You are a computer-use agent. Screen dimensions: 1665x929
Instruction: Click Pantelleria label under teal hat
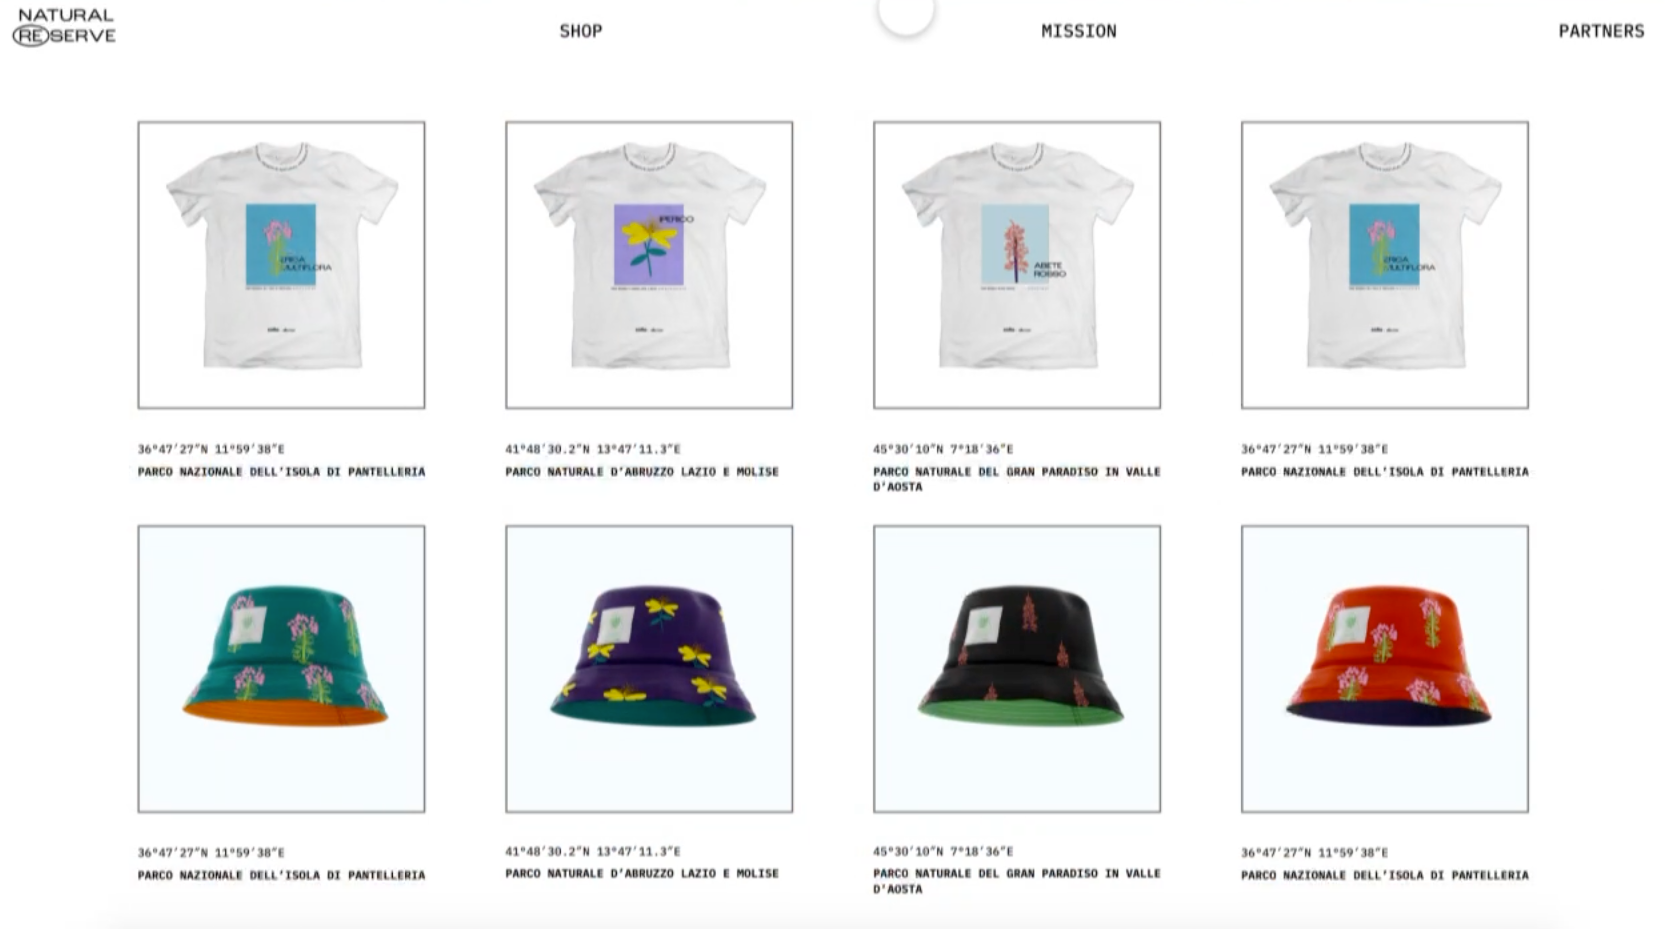[281, 876]
